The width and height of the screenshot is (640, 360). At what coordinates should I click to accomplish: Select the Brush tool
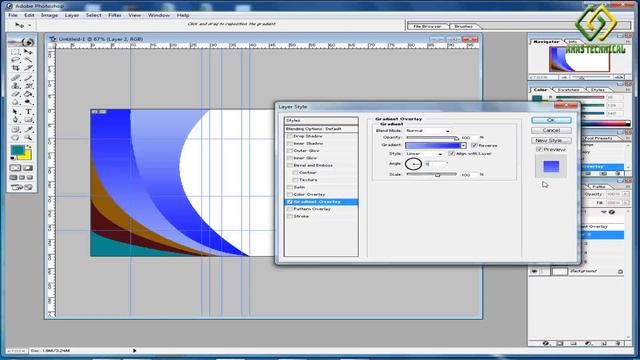click(x=28, y=77)
